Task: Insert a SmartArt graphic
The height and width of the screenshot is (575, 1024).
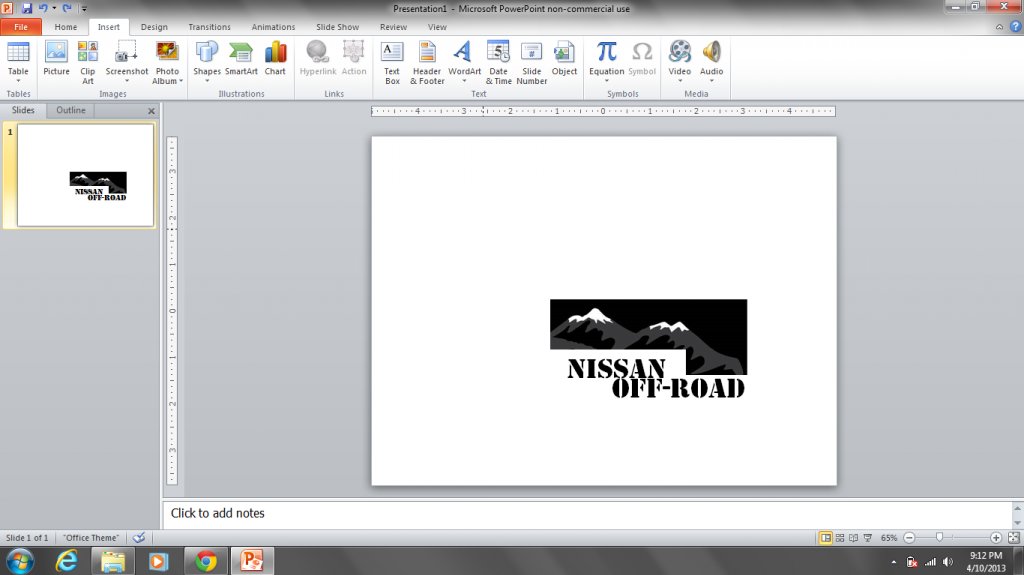Action: 241,59
